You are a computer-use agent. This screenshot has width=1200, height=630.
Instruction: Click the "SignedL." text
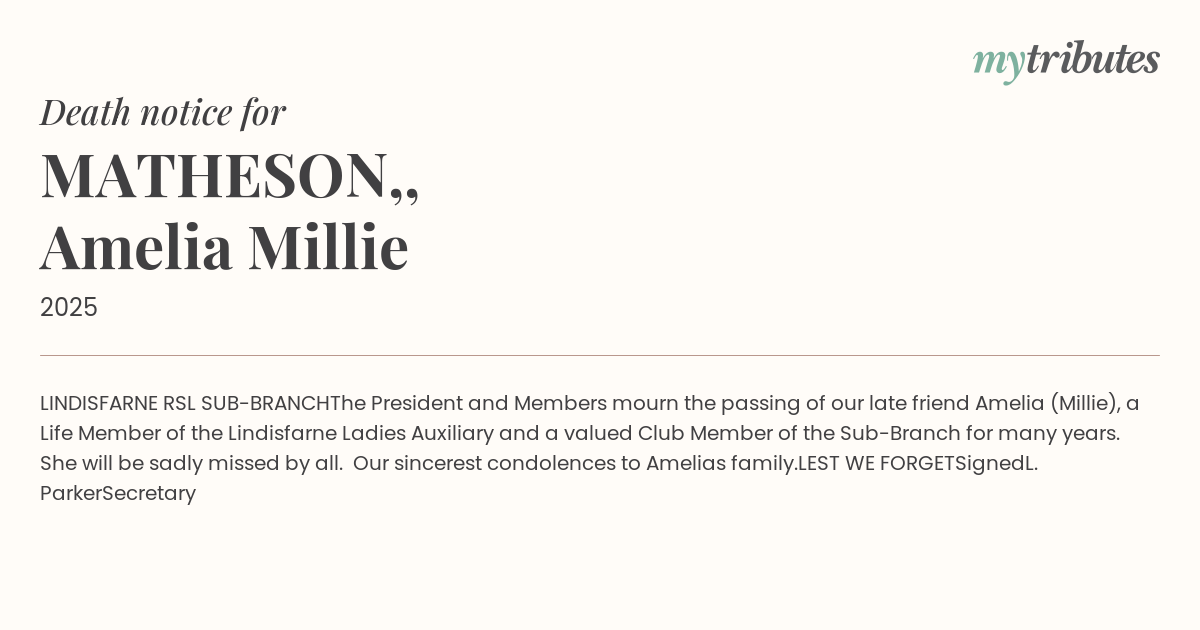point(997,464)
